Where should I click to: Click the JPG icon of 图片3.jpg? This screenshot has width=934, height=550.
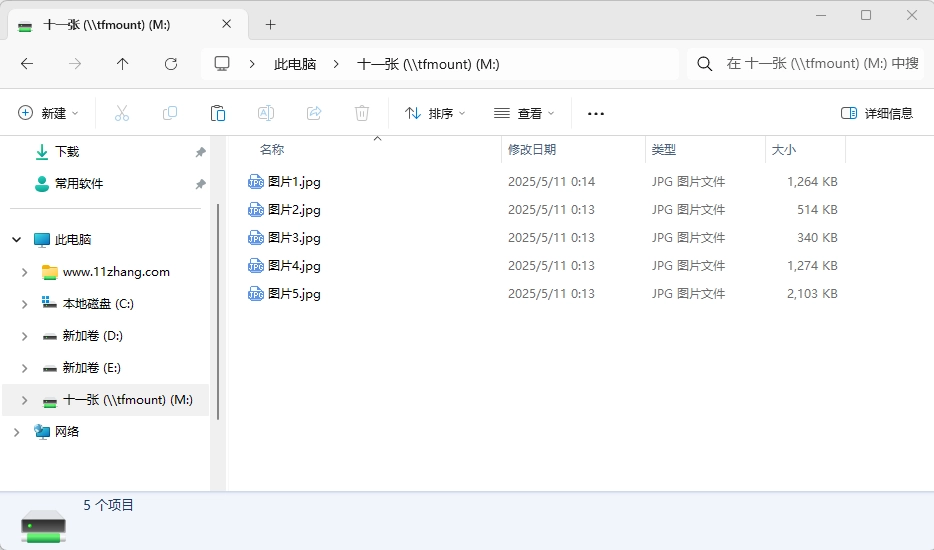(x=256, y=238)
